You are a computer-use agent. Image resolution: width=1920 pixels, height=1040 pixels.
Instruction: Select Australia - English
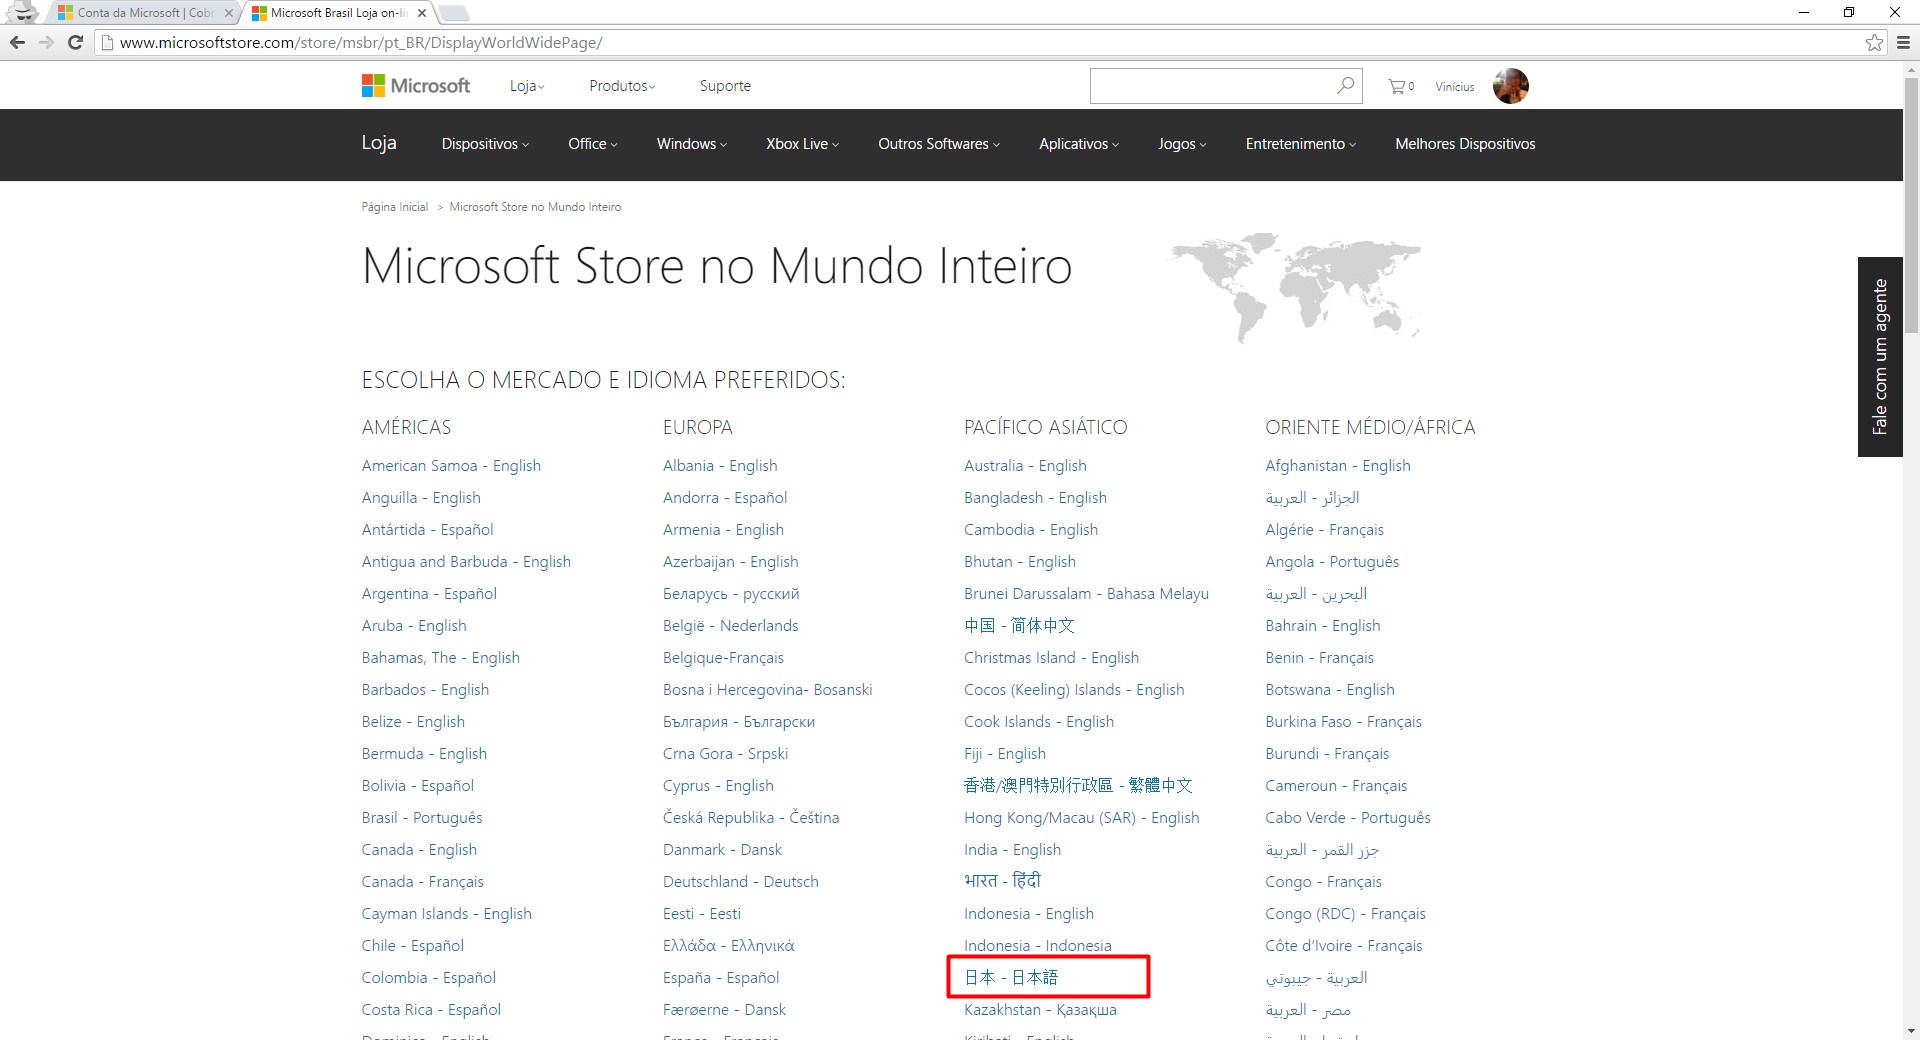[1025, 466]
